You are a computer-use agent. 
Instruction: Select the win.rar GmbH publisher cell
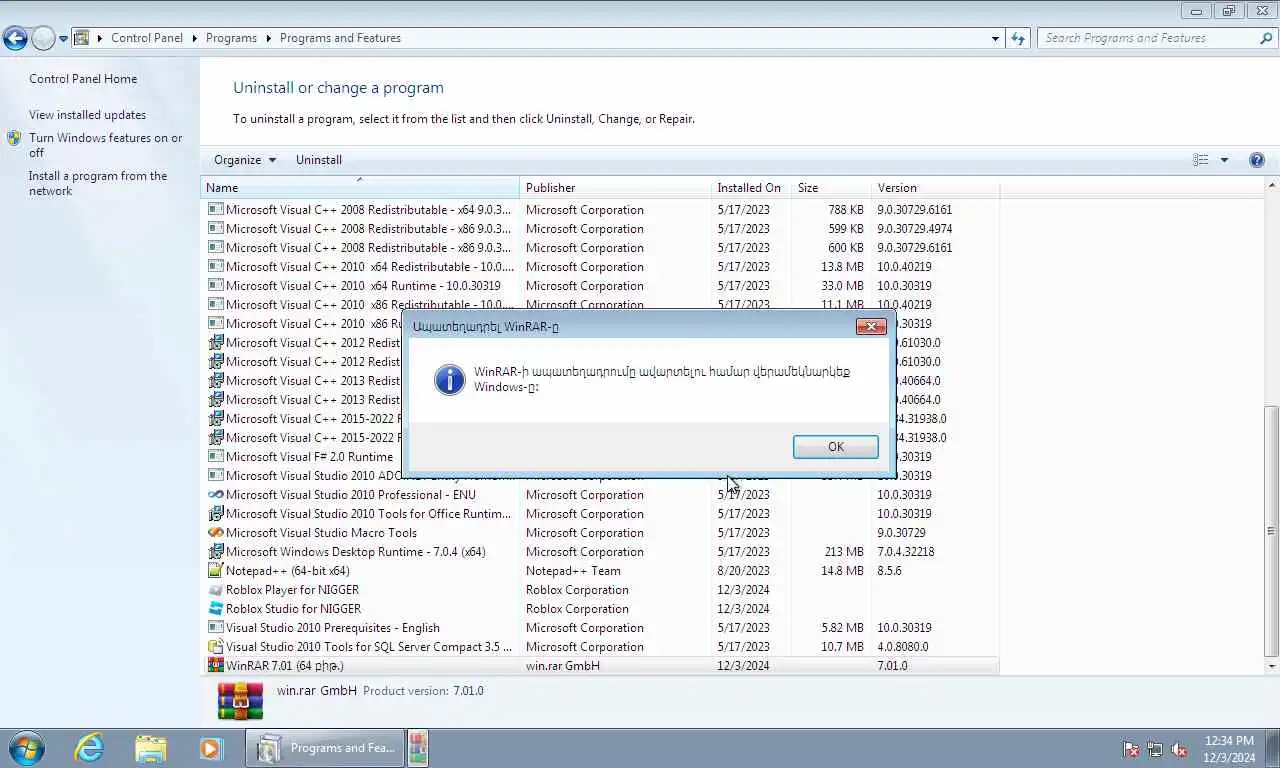point(563,666)
